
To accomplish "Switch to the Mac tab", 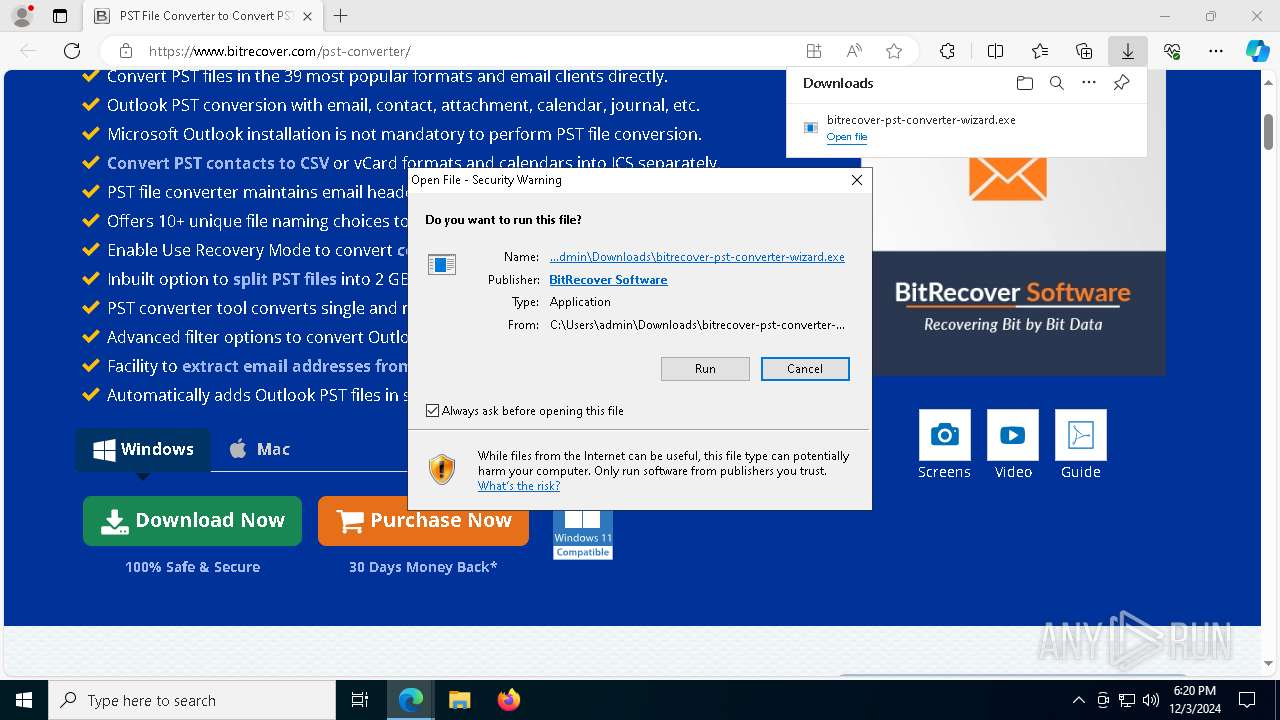I will tap(259, 449).
